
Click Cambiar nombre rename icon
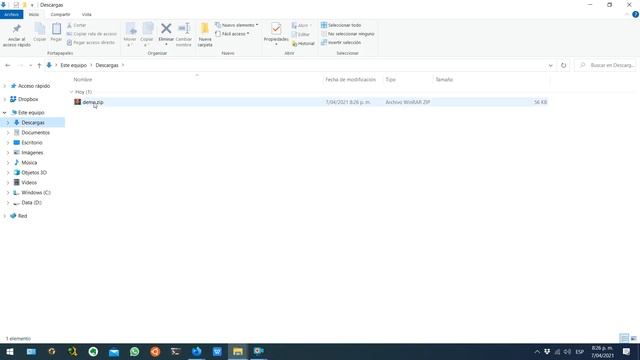[x=184, y=29]
